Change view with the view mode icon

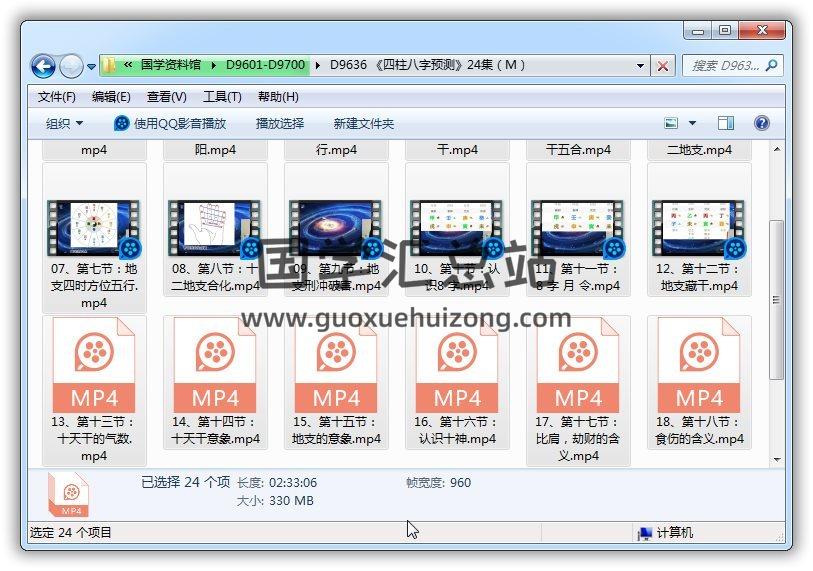(671, 123)
